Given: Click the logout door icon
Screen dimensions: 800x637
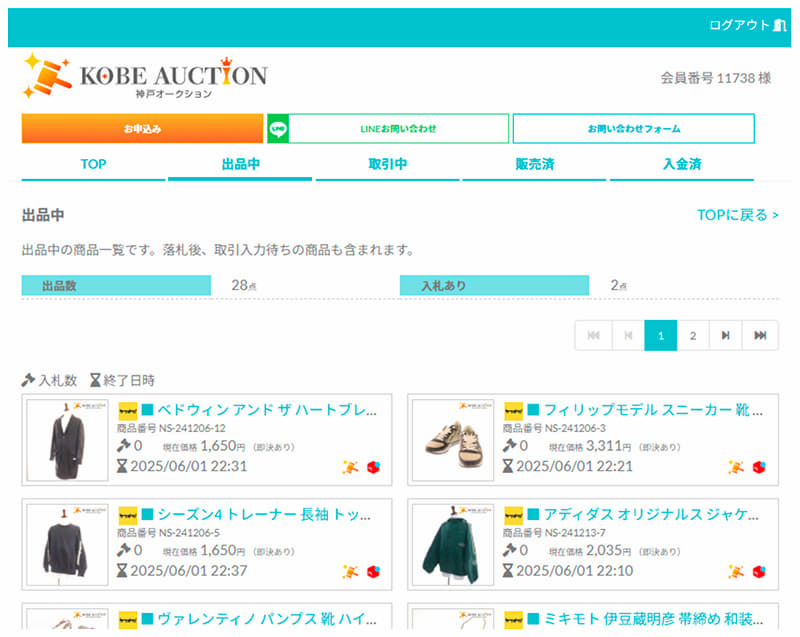Looking at the screenshot, I should pos(779,25).
